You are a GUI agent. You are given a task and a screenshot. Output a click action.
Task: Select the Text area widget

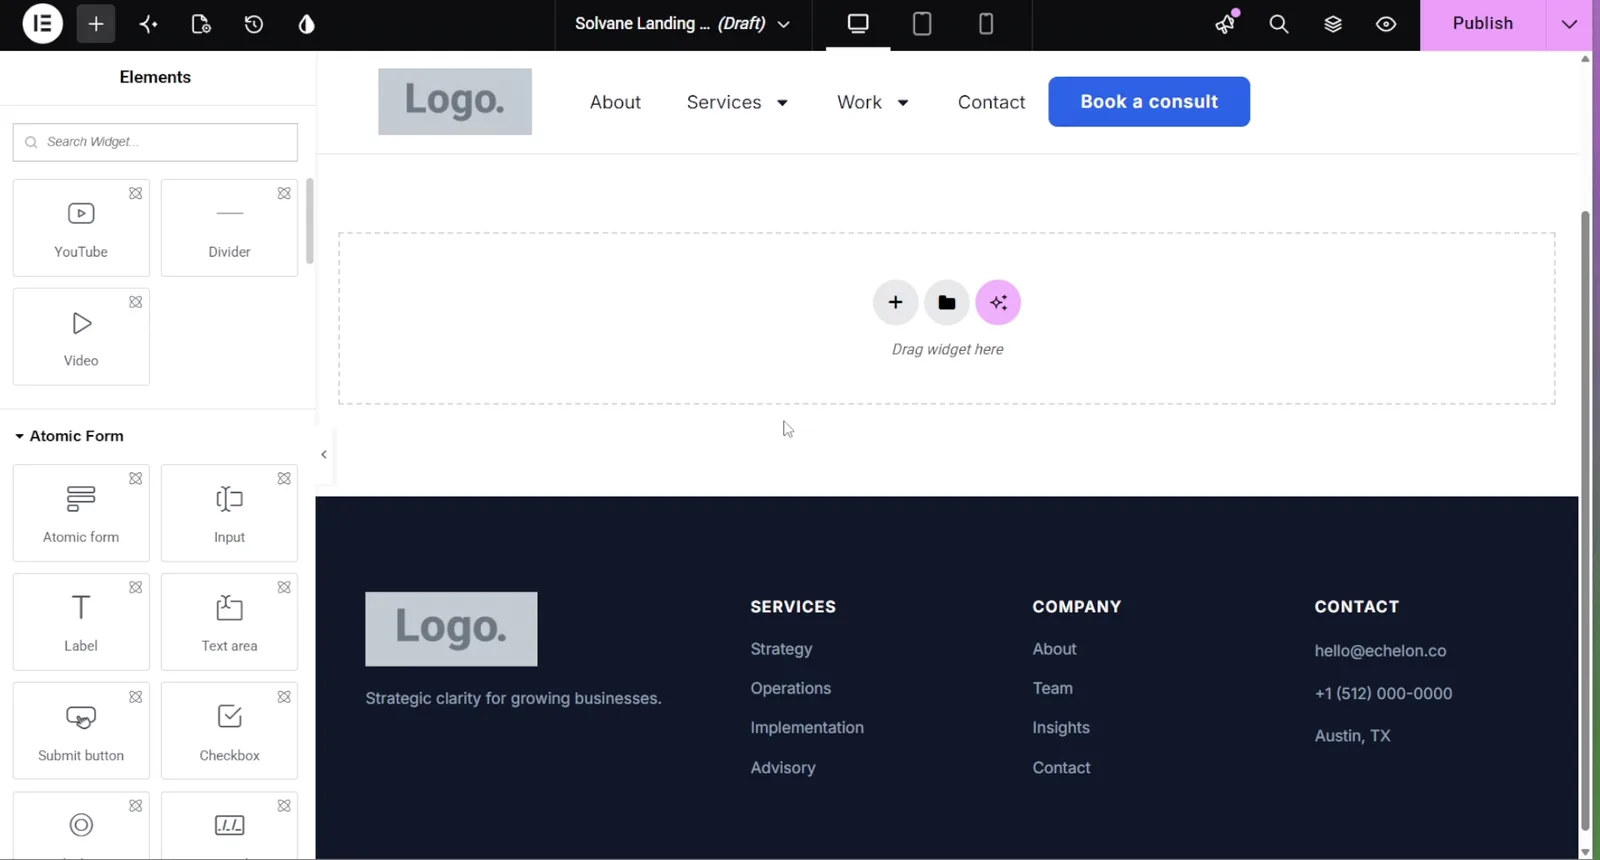tap(229, 622)
